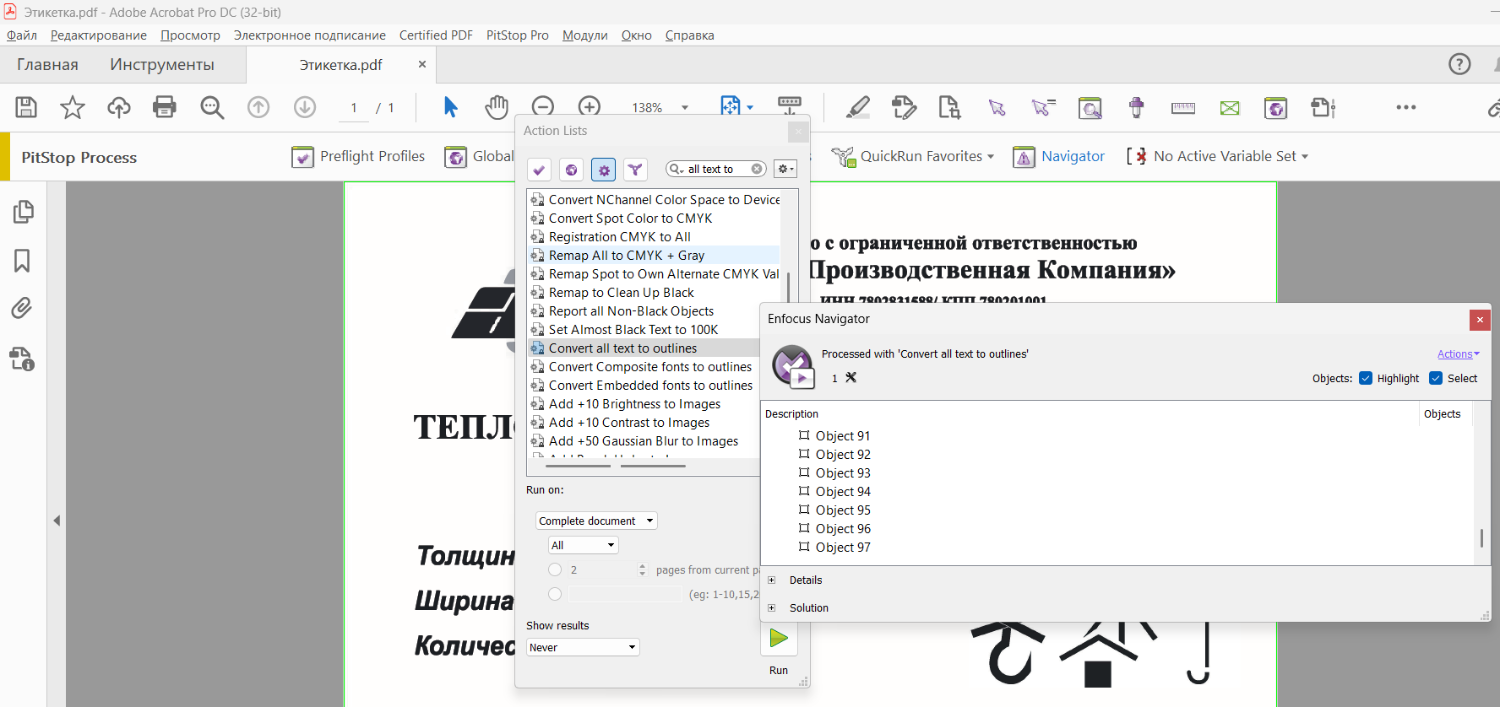The width and height of the screenshot is (1500, 707).
Task: Open the Action Lists gear options dropdown
Action: [785, 170]
